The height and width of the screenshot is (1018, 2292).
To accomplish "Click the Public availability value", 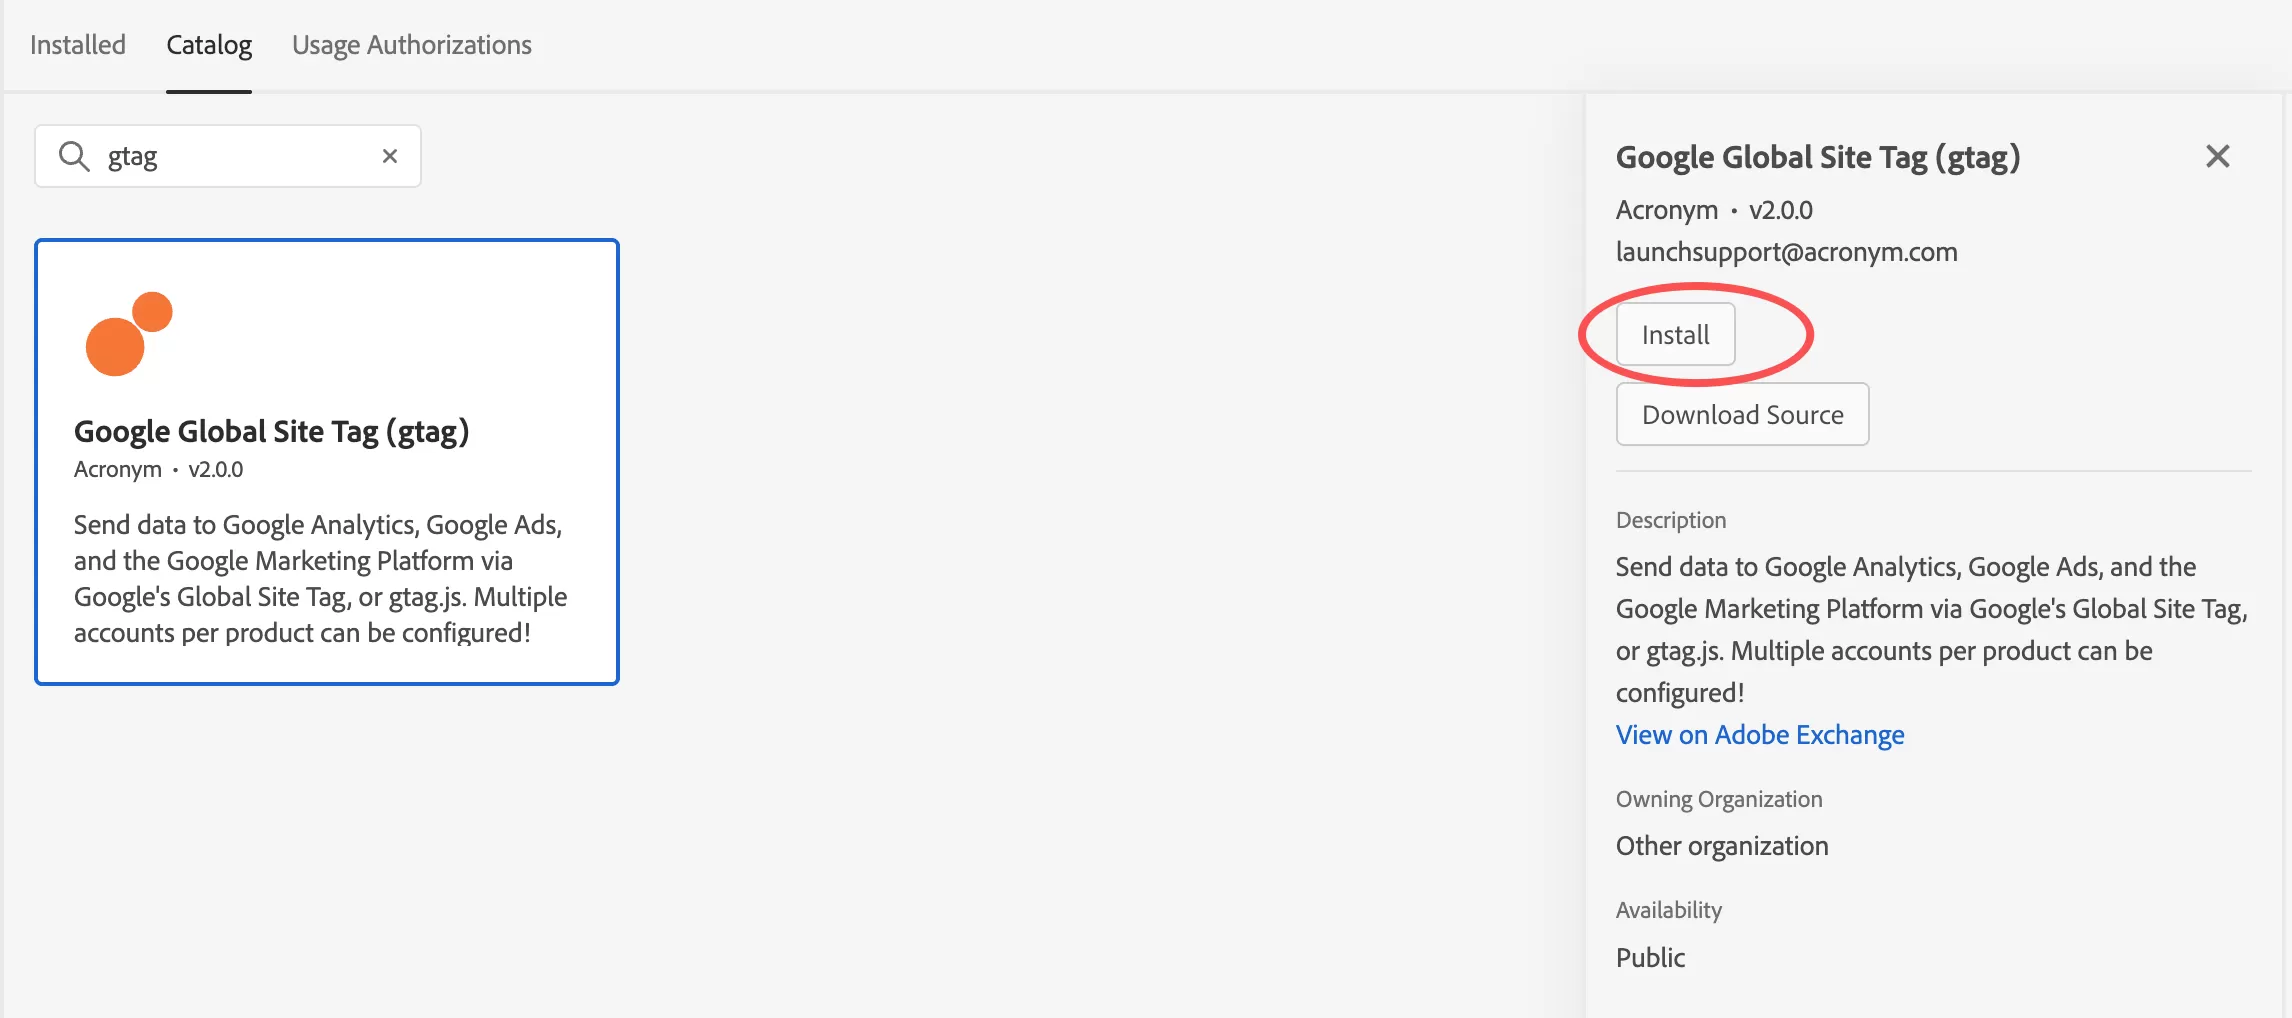I will coord(1650,958).
